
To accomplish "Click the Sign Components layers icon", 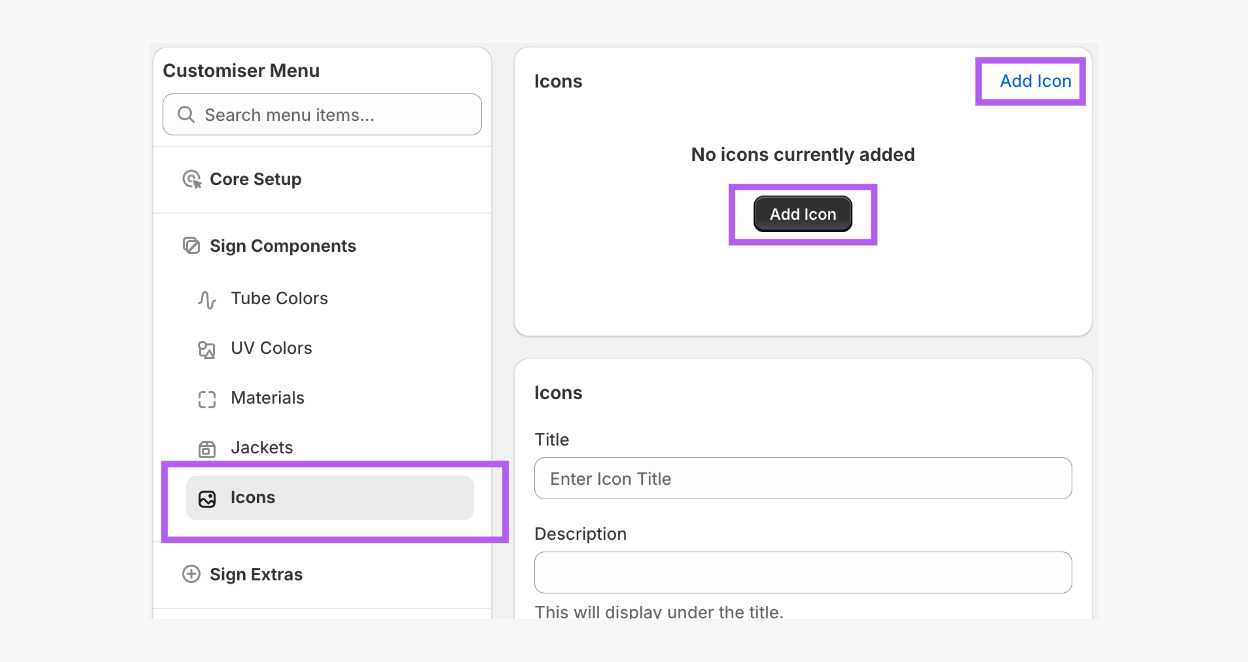I will 191,246.
